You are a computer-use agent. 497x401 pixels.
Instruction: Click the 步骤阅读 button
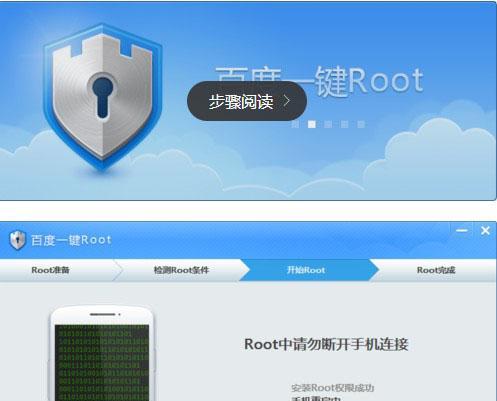247,101
